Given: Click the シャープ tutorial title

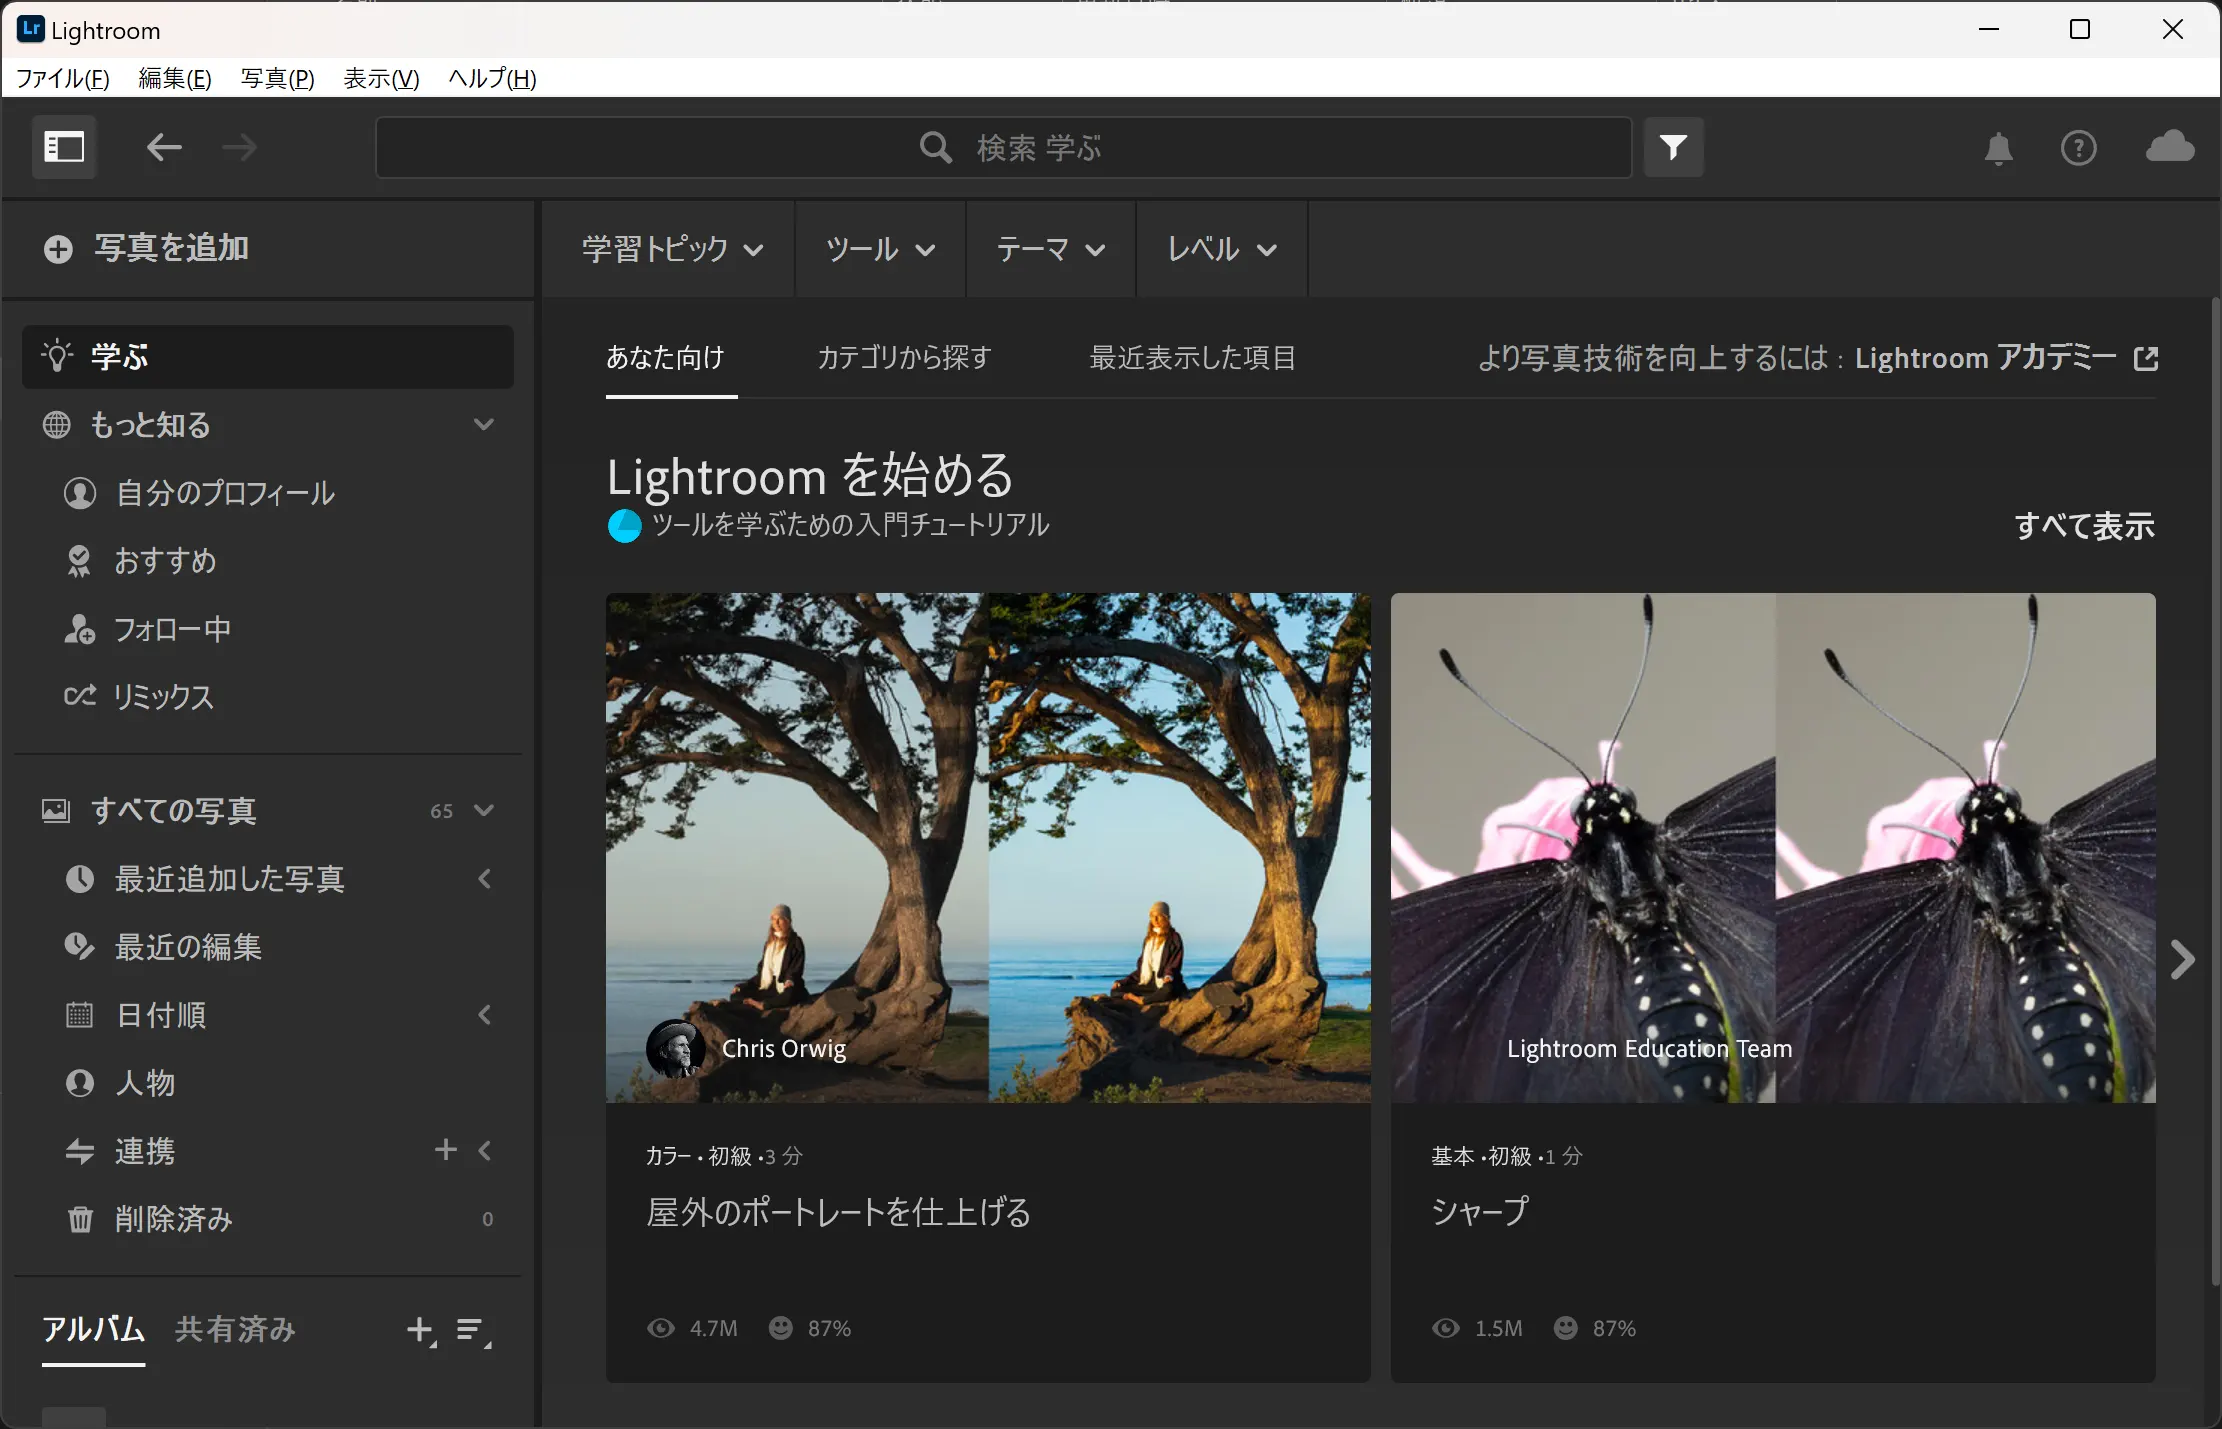Looking at the screenshot, I should 1480,1211.
